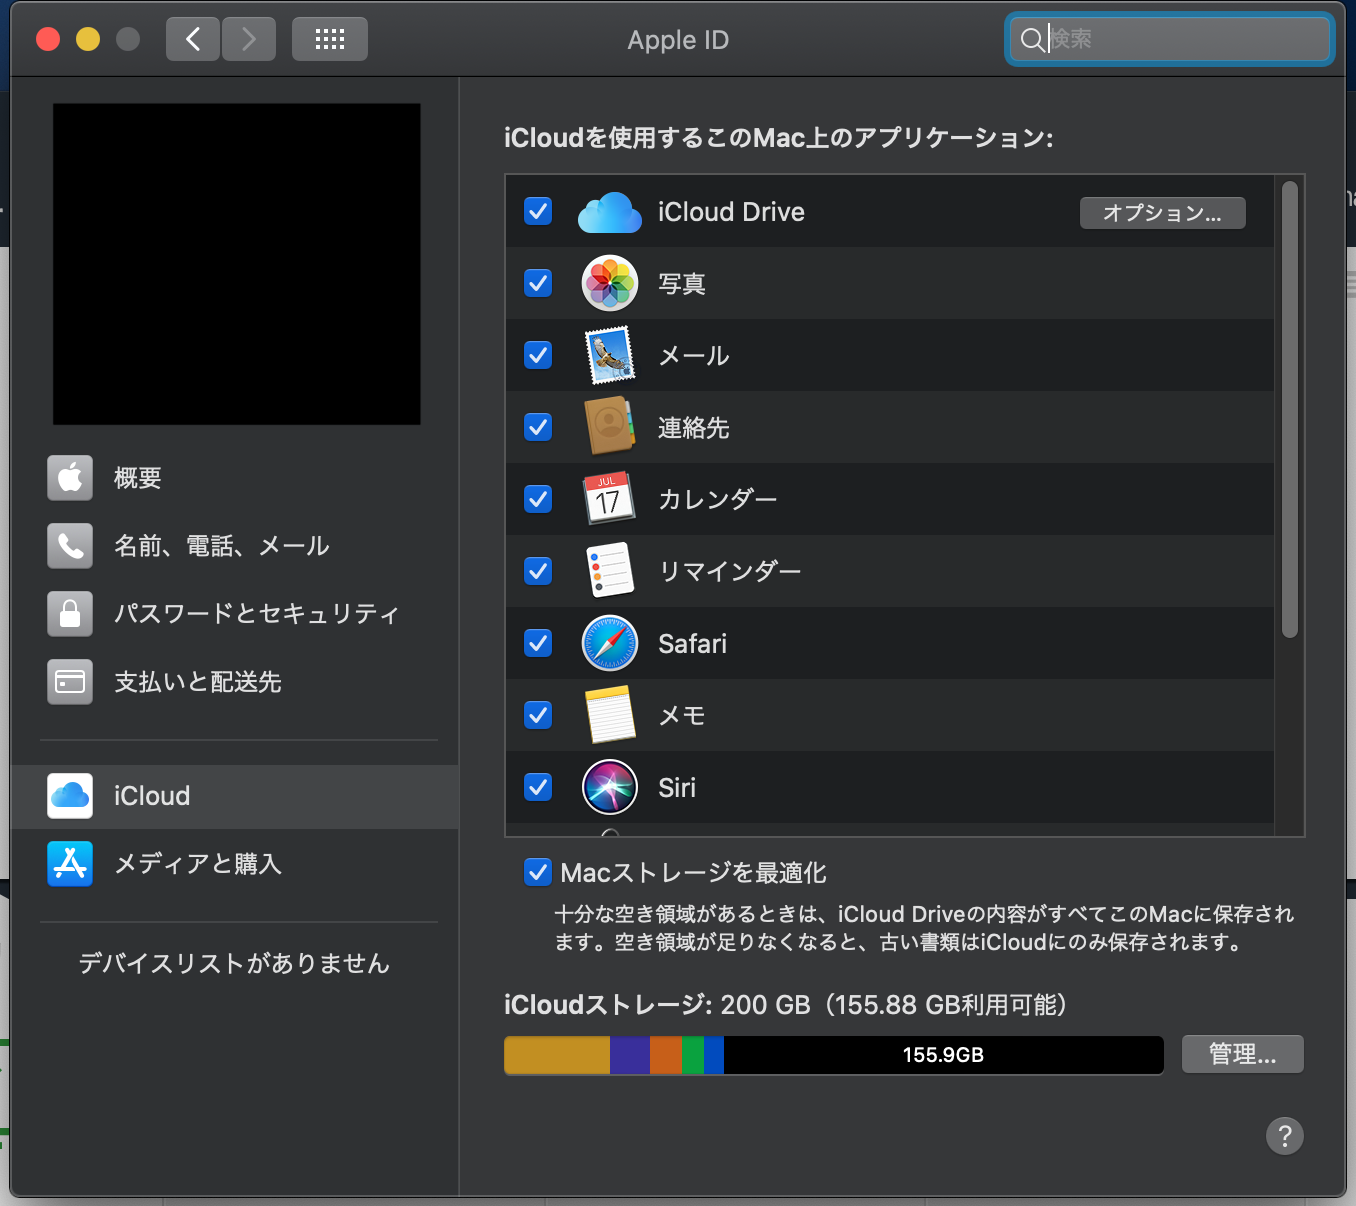Click the iCloud storage usage bar
The image size is (1356, 1206).
pyautogui.click(x=833, y=1054)
